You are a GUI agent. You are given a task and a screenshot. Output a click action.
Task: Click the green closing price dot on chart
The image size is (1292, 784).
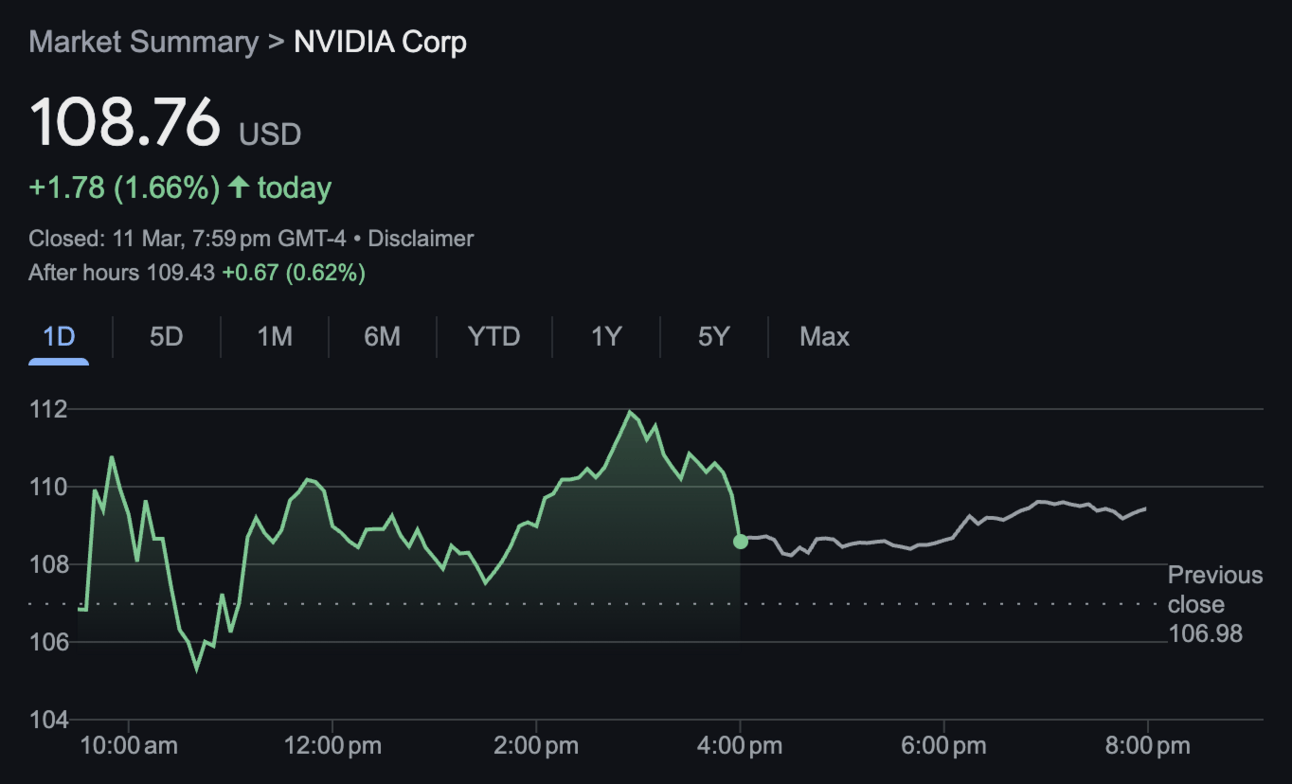[740, 541]
